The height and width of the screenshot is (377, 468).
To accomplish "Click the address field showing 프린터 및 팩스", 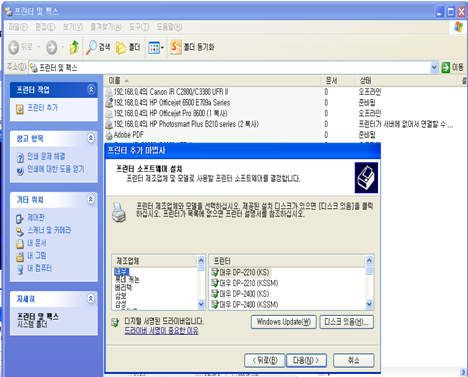I will coord(230,68).
